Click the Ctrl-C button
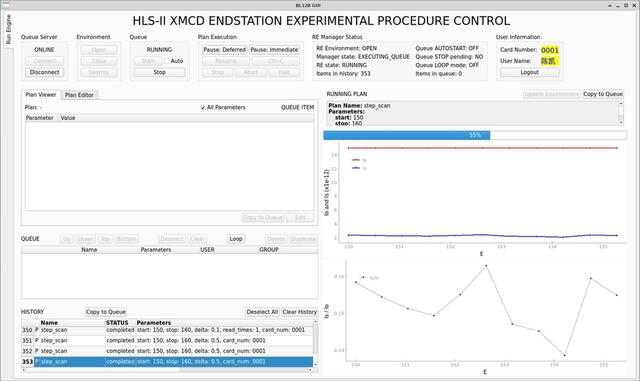The width and height of the screenshot is (640, 381). pos(276,61)
